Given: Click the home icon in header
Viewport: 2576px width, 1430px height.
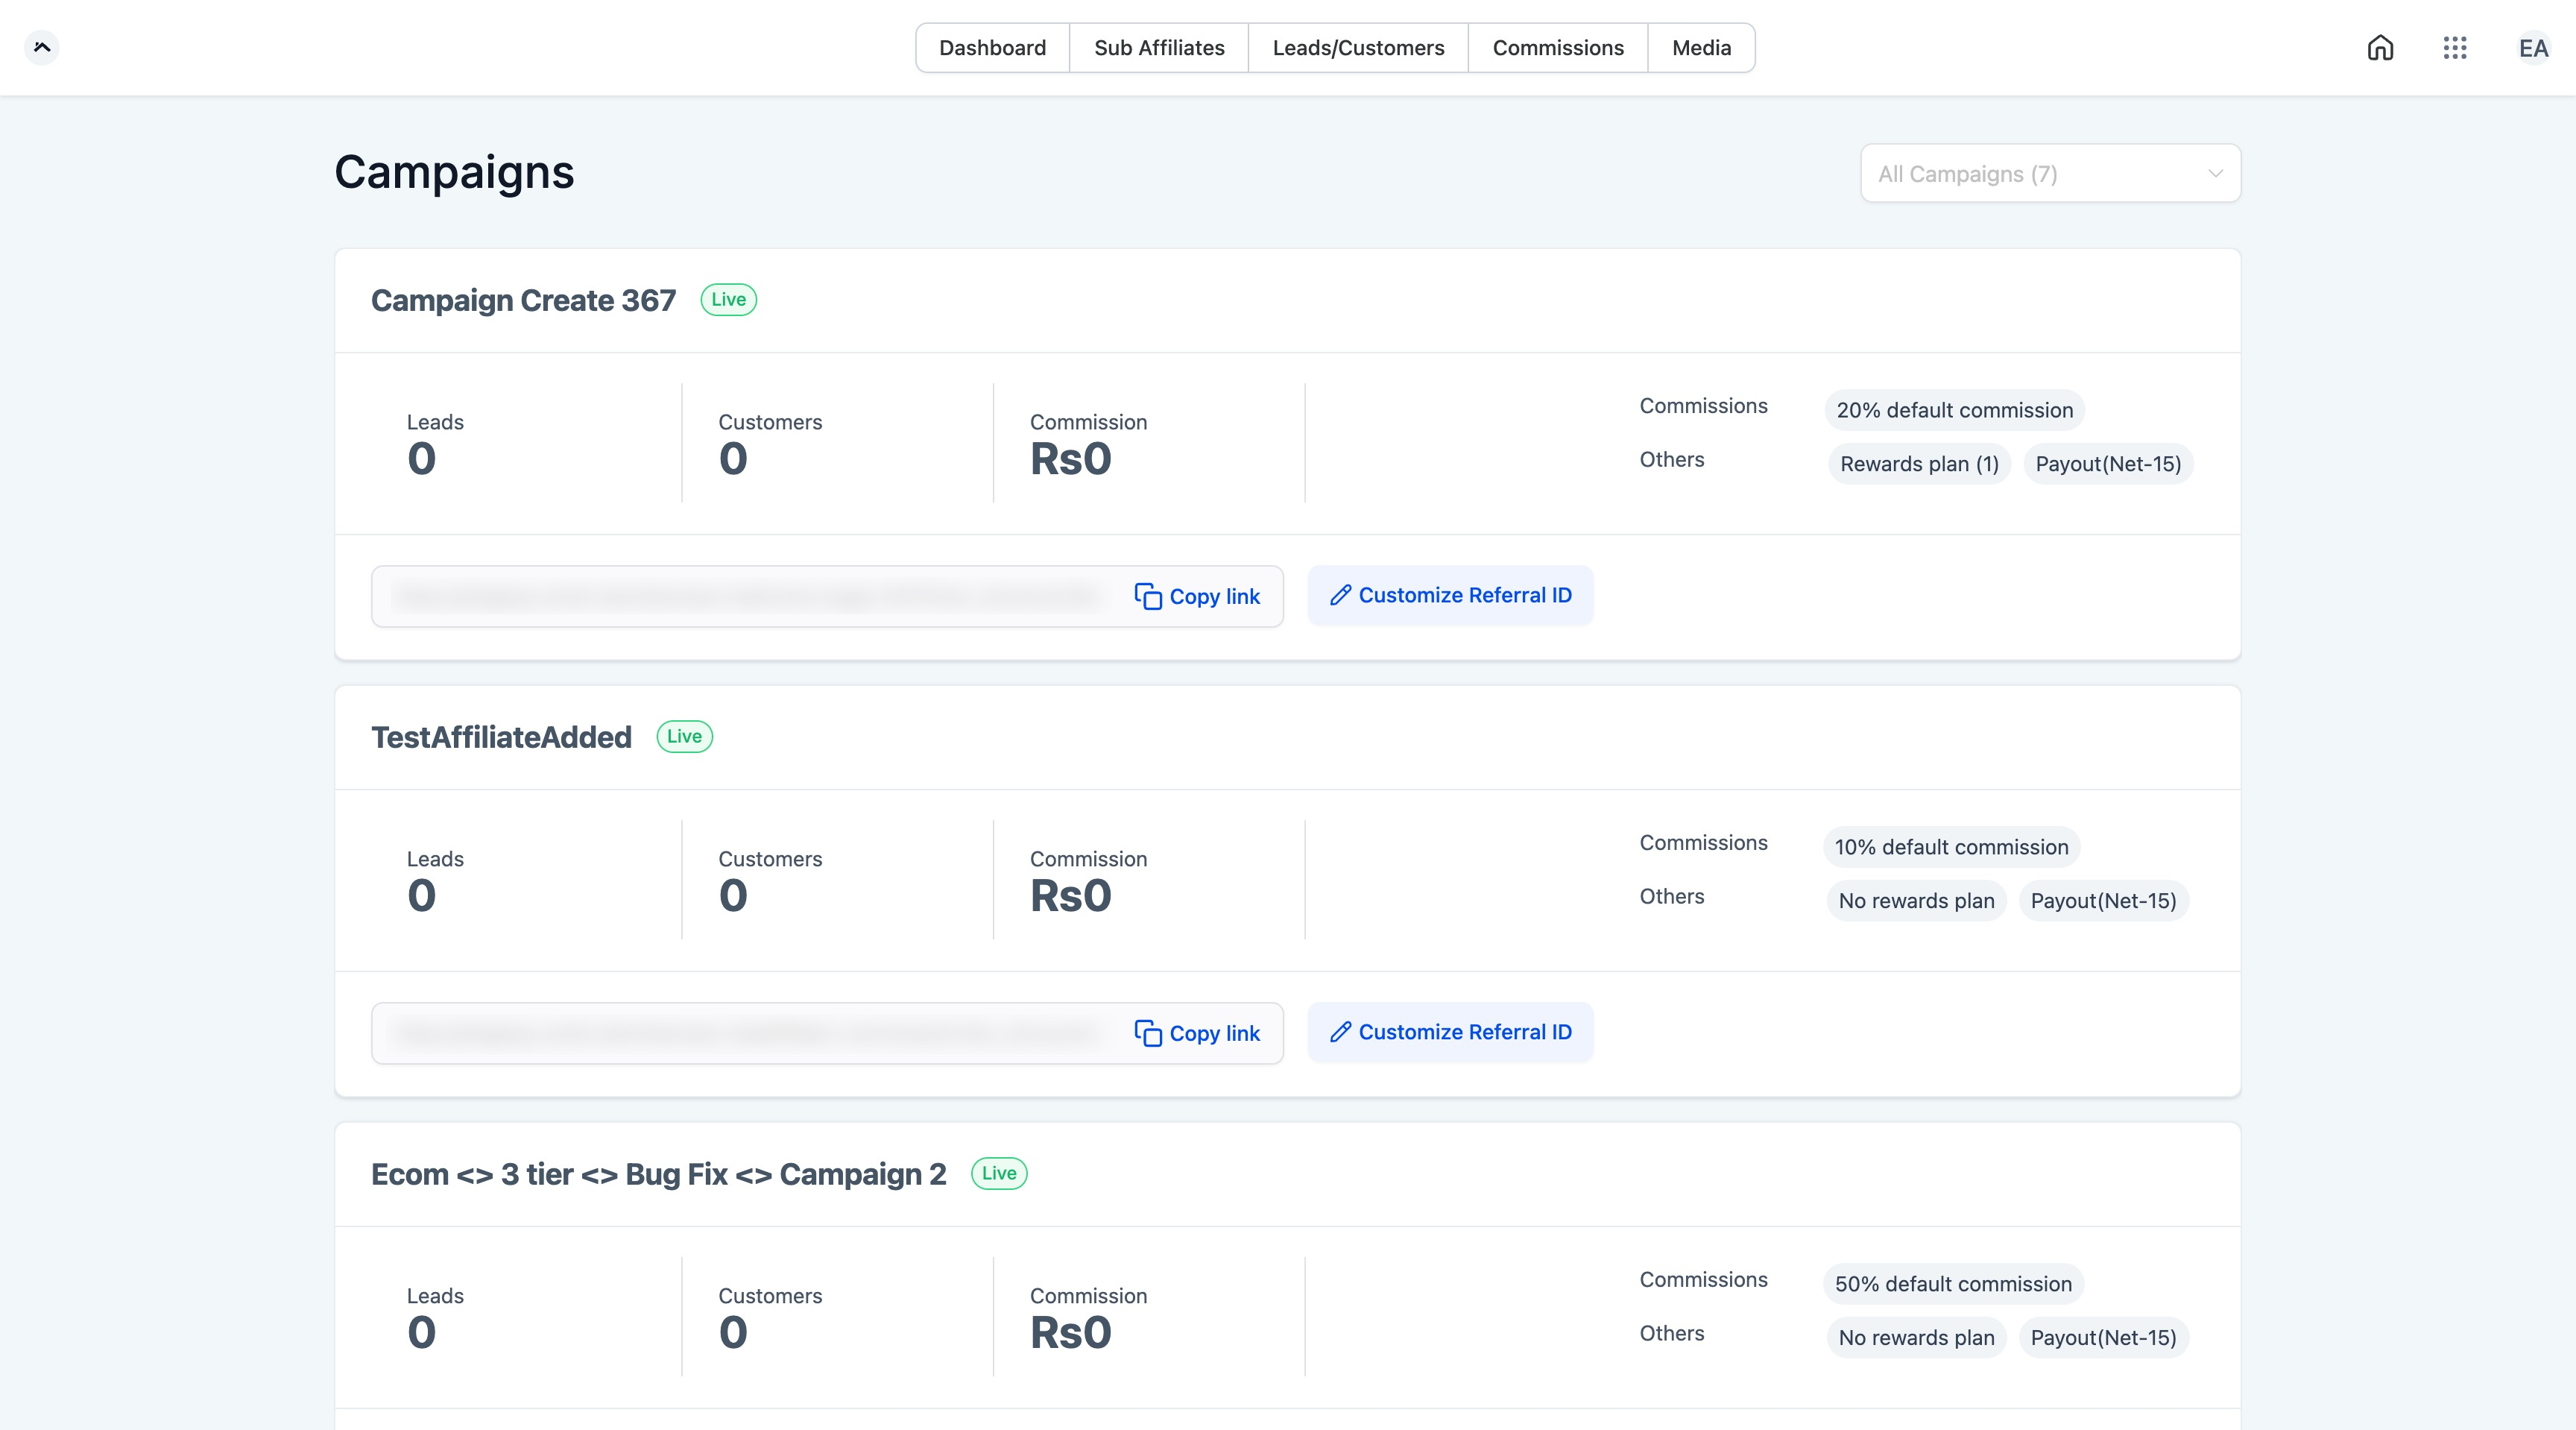Looking at the screenshot, I should tap(2380, 48).
